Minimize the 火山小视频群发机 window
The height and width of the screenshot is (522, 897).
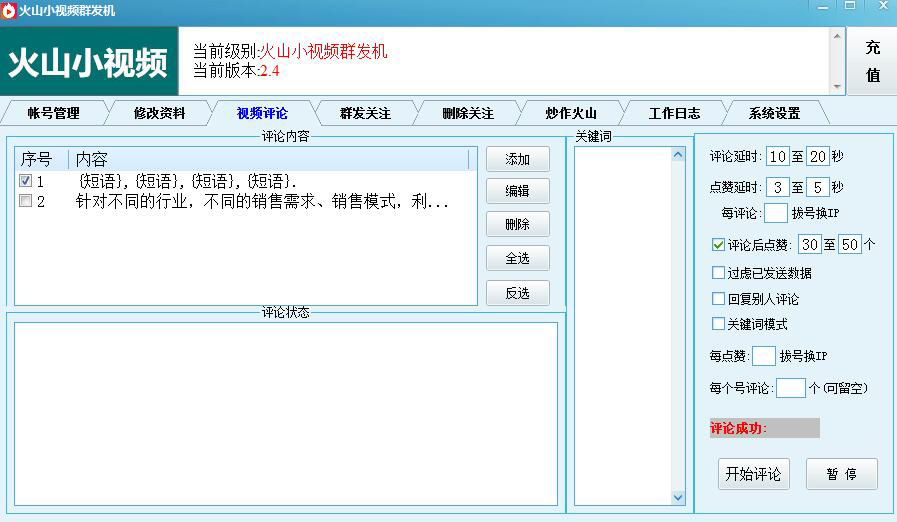coord(823,6)
